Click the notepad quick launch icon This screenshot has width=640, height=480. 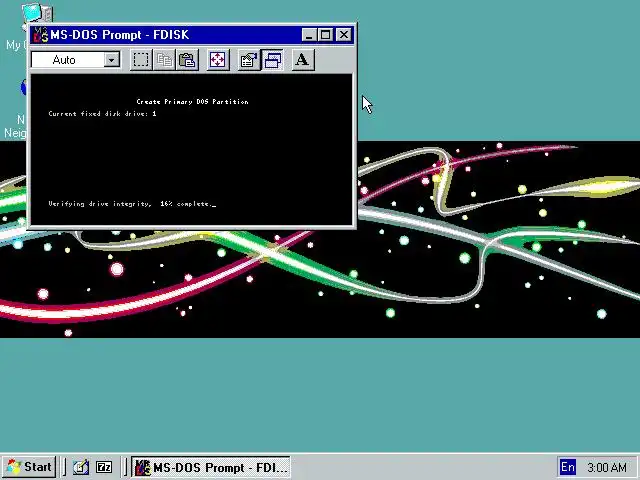point(81,467)
